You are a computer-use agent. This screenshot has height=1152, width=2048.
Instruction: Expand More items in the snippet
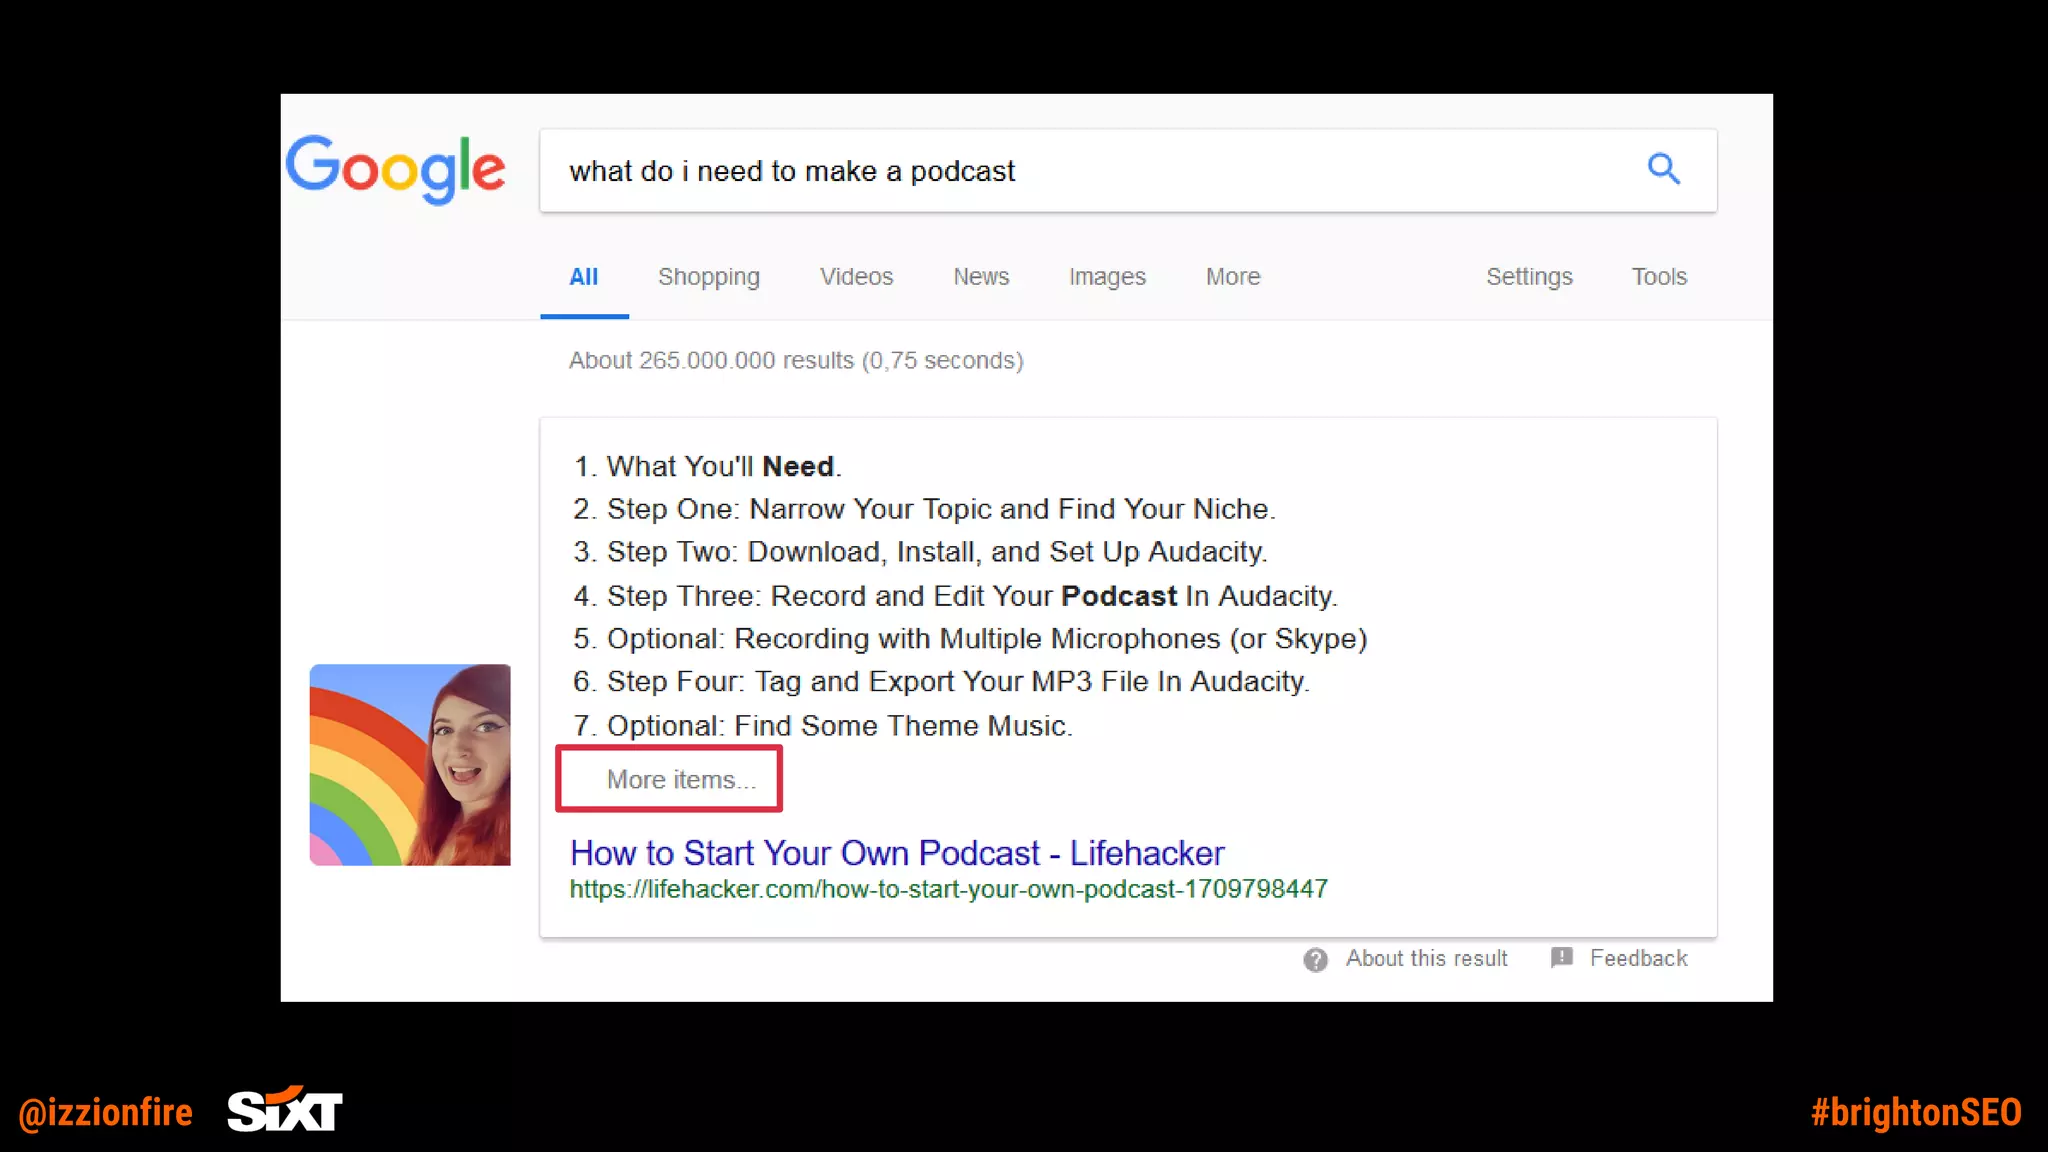pos(680,780)
